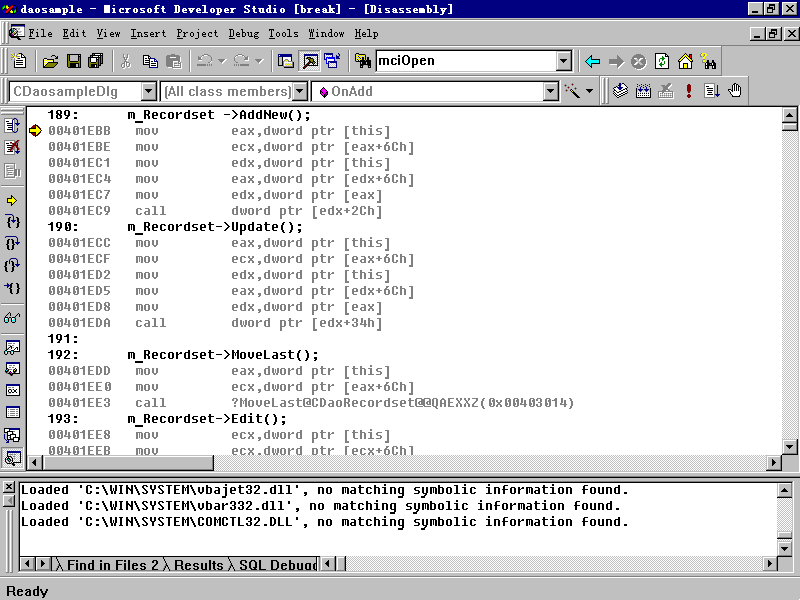
Task: Open the CDaosampleDlg class dropdown arrow
Action: point(148,92)
